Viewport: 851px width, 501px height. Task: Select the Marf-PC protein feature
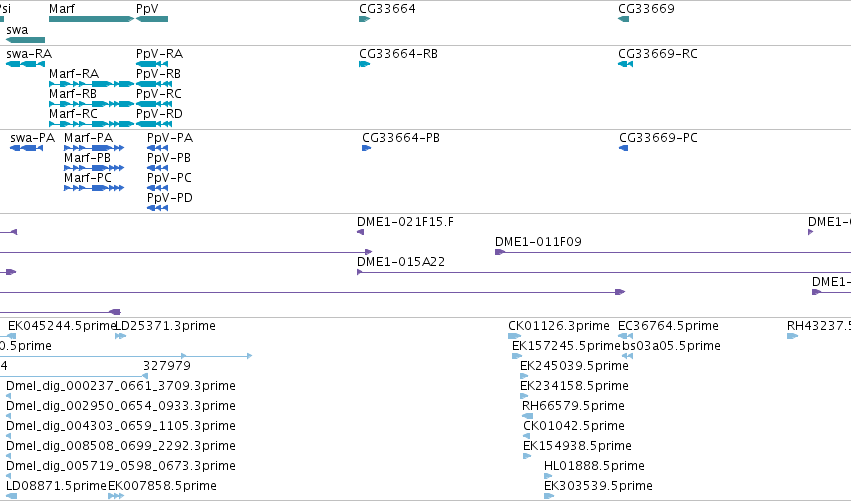coord(94,188)
